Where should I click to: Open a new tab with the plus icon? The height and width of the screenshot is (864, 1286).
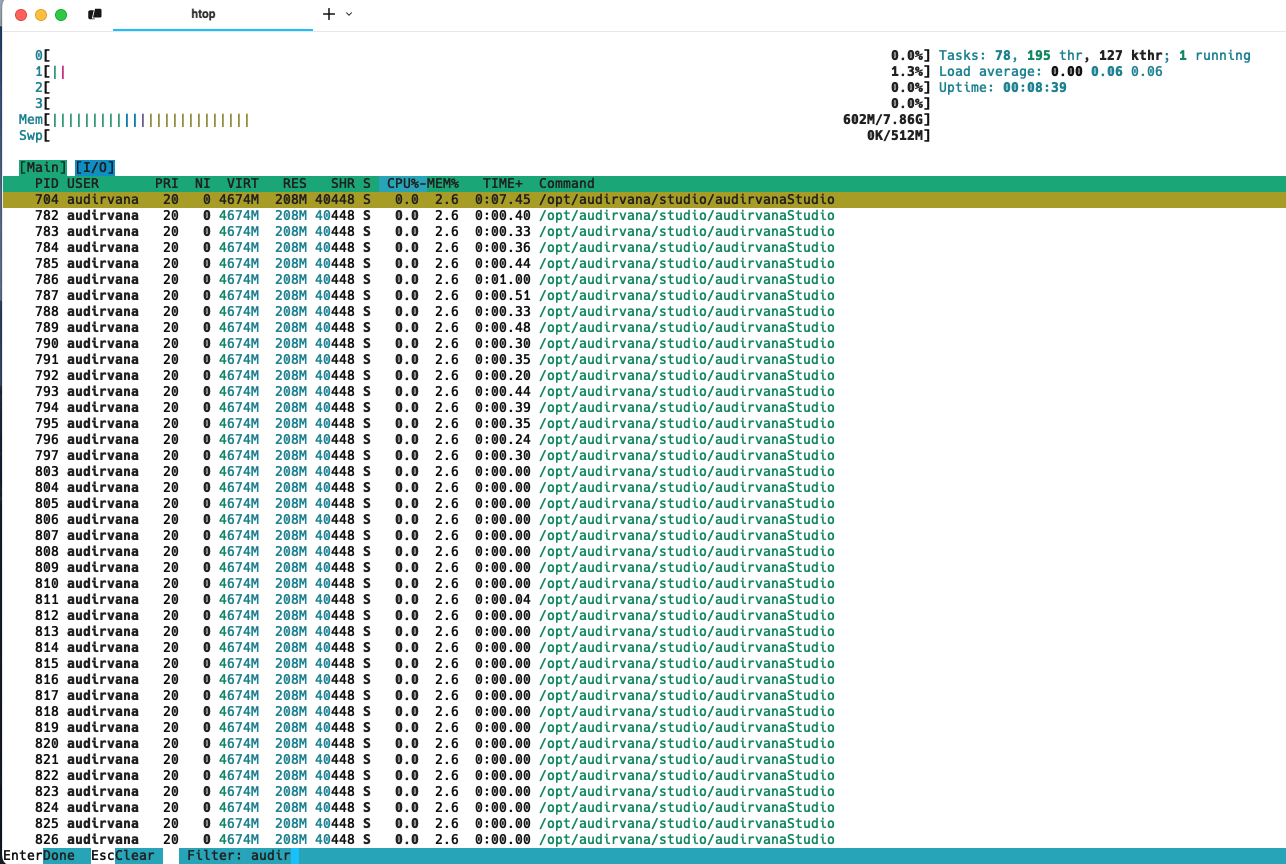(329, 14)
